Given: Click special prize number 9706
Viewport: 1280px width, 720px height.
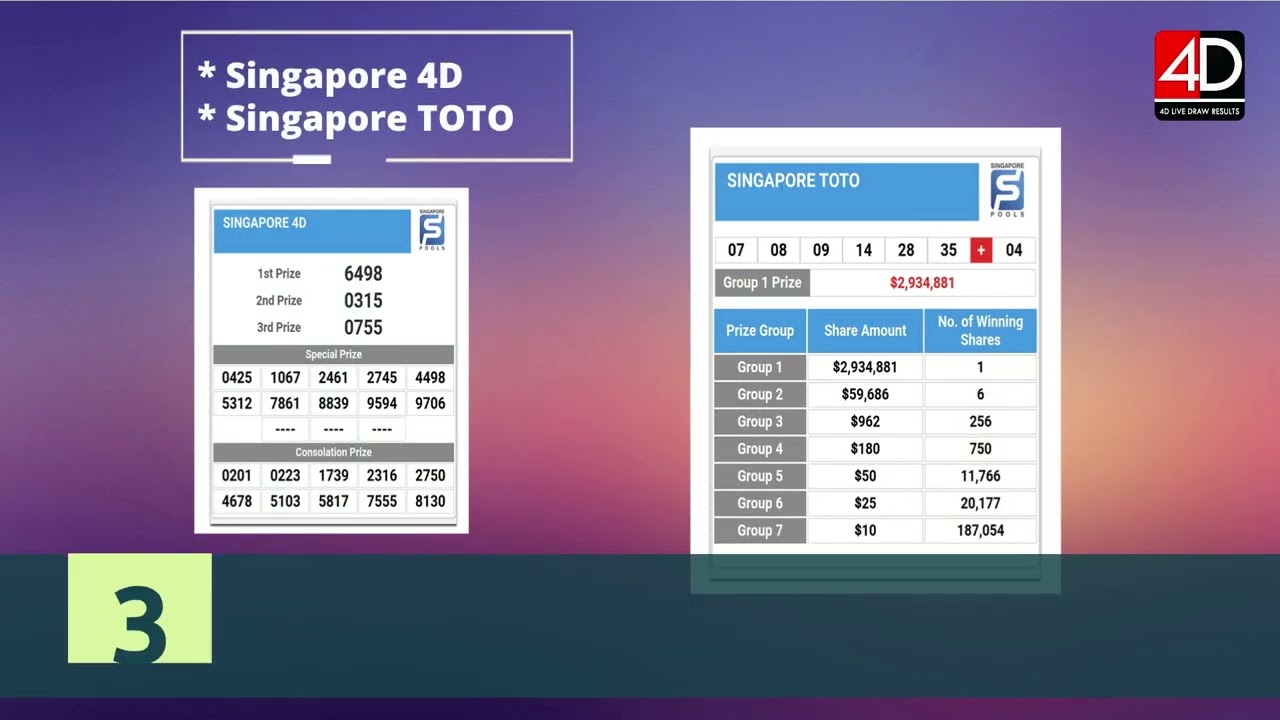Looking at the screenshot, I should click(430, 404).
